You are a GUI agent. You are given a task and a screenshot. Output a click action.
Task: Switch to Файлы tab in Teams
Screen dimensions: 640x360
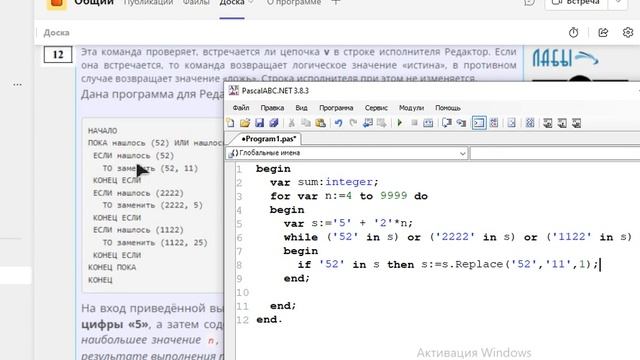[196, 2]
